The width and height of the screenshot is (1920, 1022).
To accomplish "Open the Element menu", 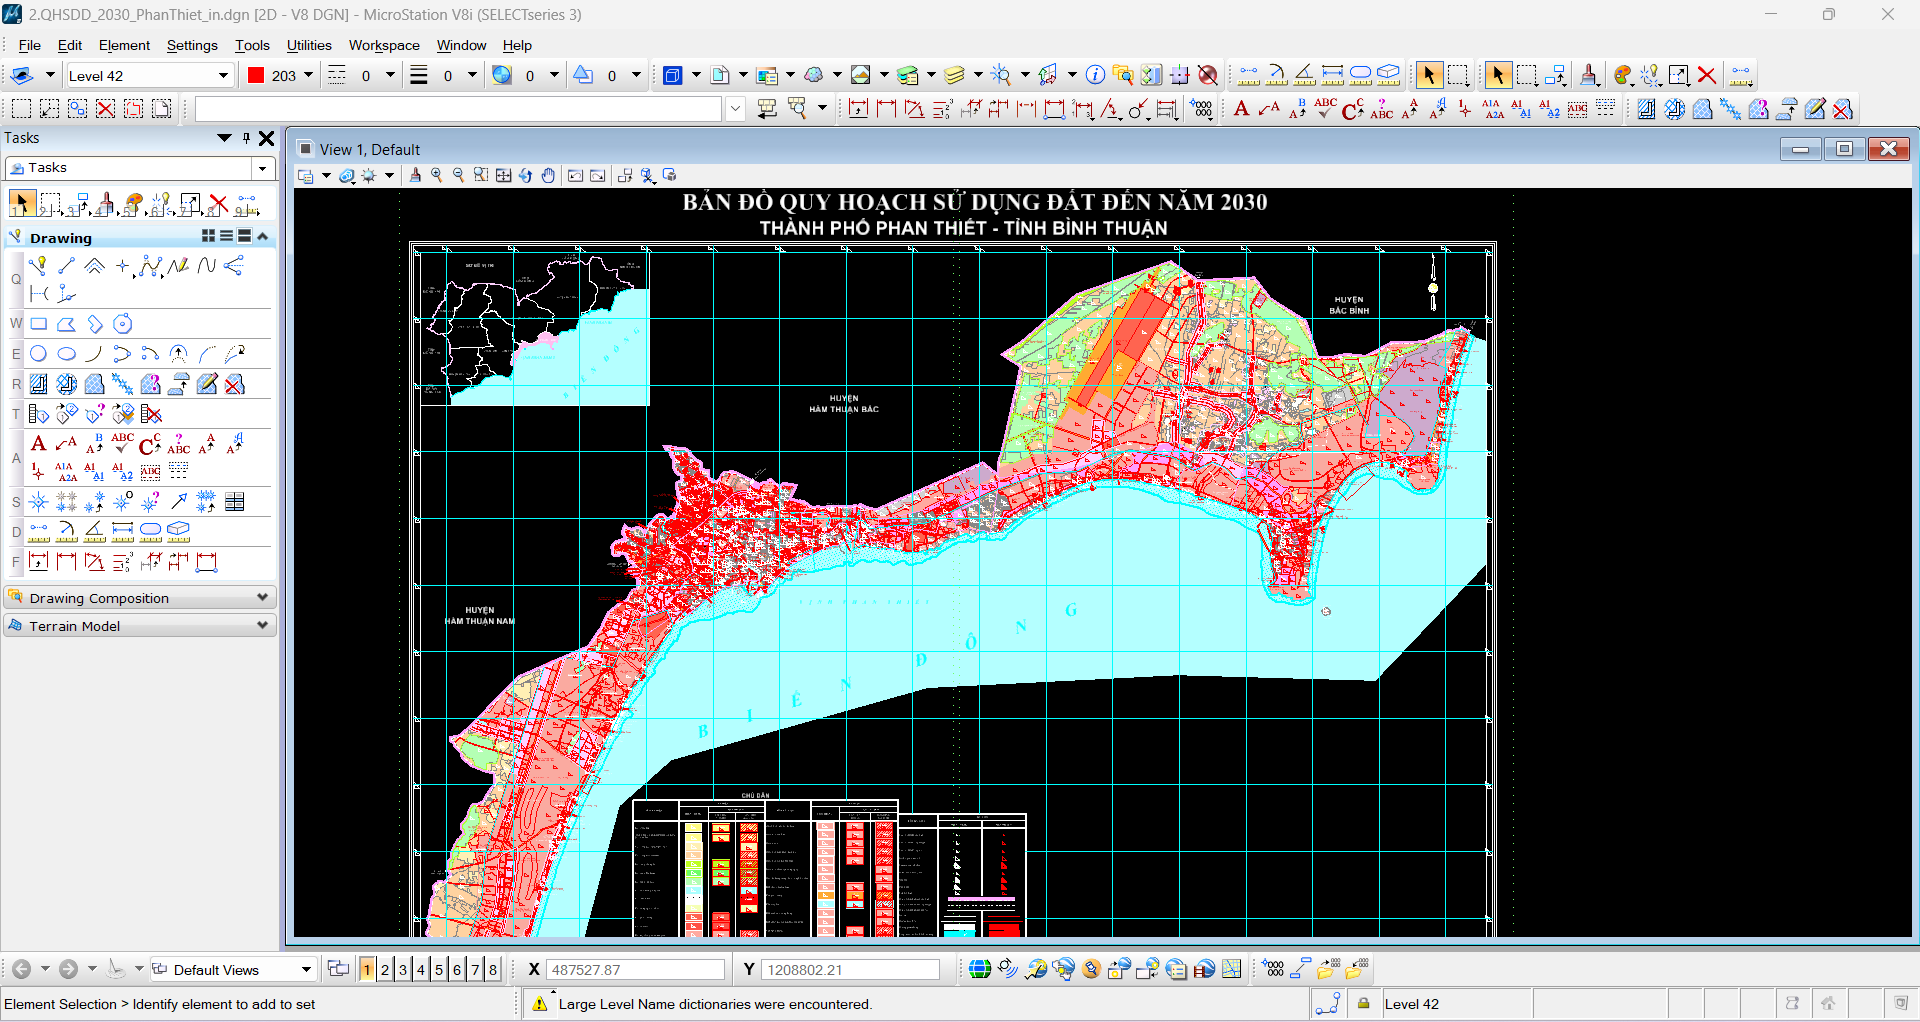I will [124, 45].
